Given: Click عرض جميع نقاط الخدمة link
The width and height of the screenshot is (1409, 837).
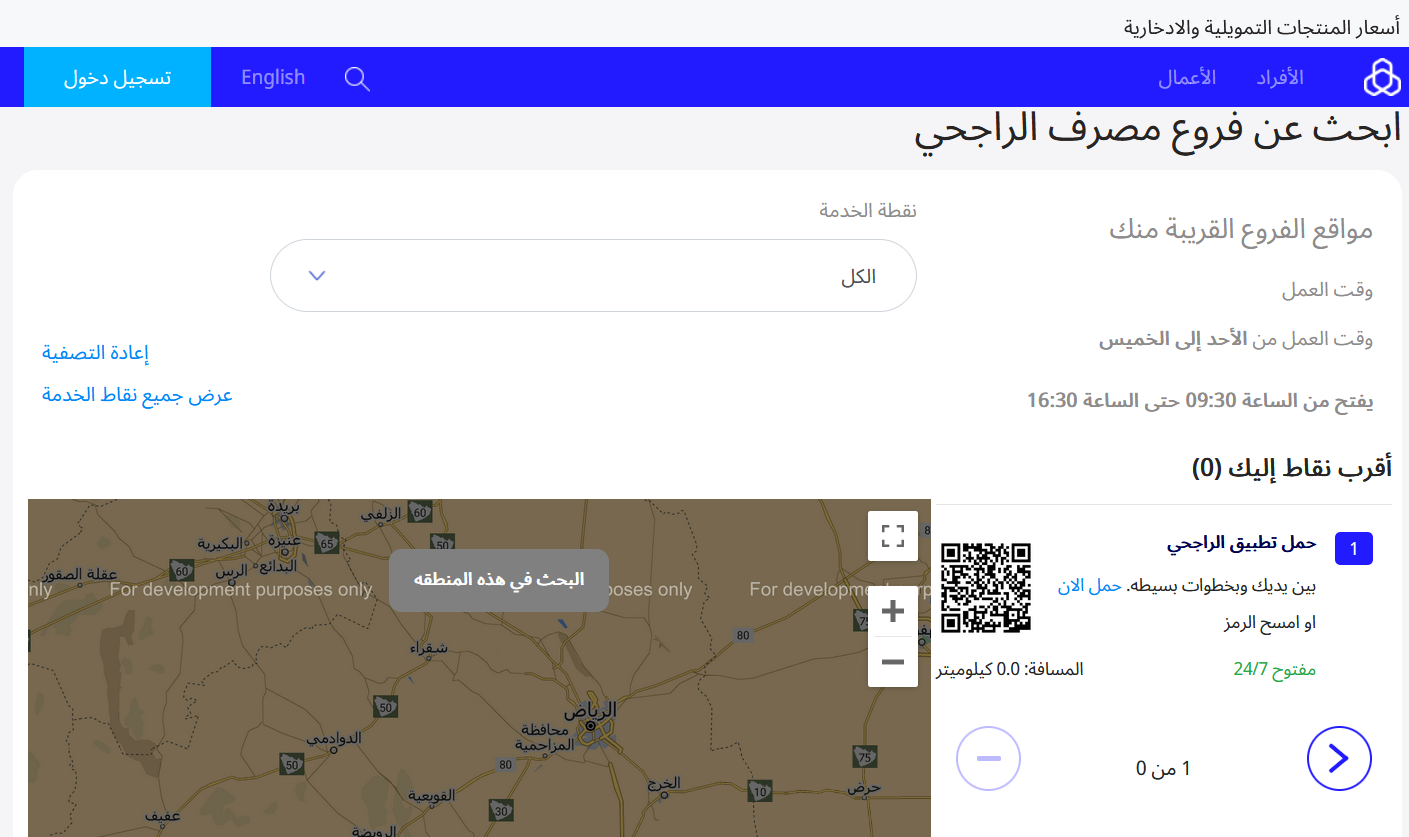Looking at the screenshot, I should [137, 395].
